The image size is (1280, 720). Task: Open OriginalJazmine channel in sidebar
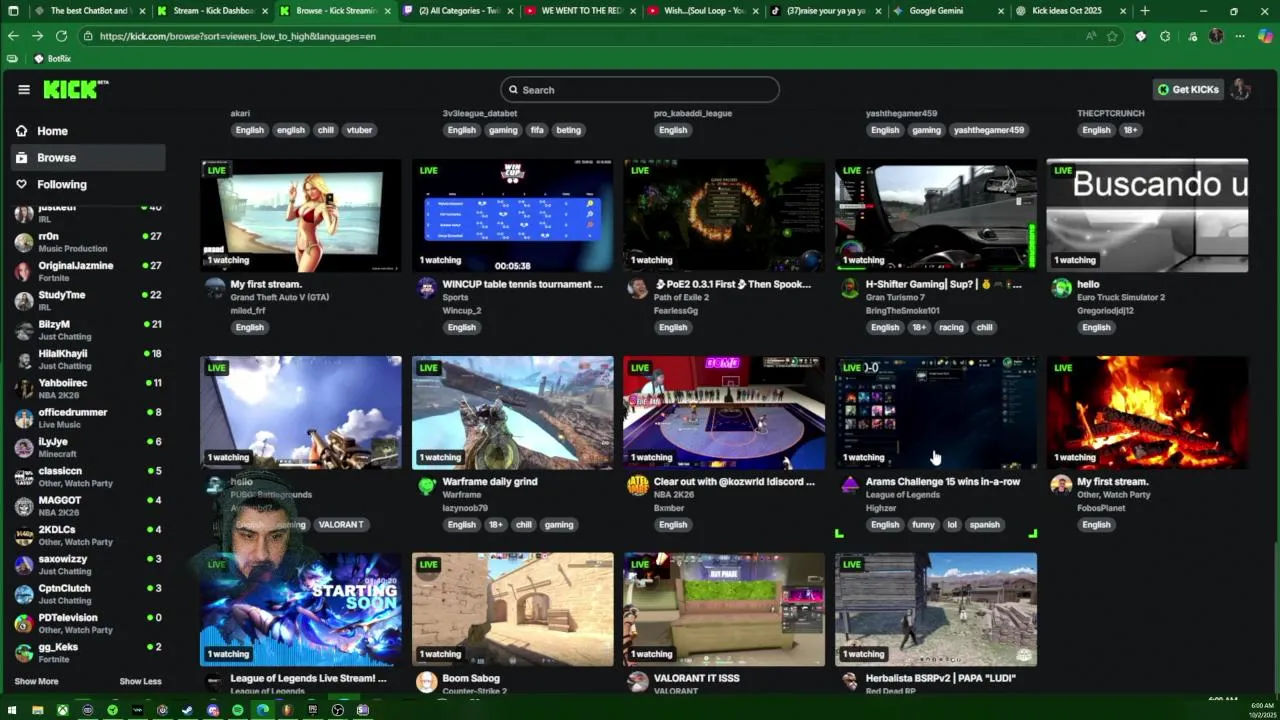pyautogui.click(x=88, y=271)
